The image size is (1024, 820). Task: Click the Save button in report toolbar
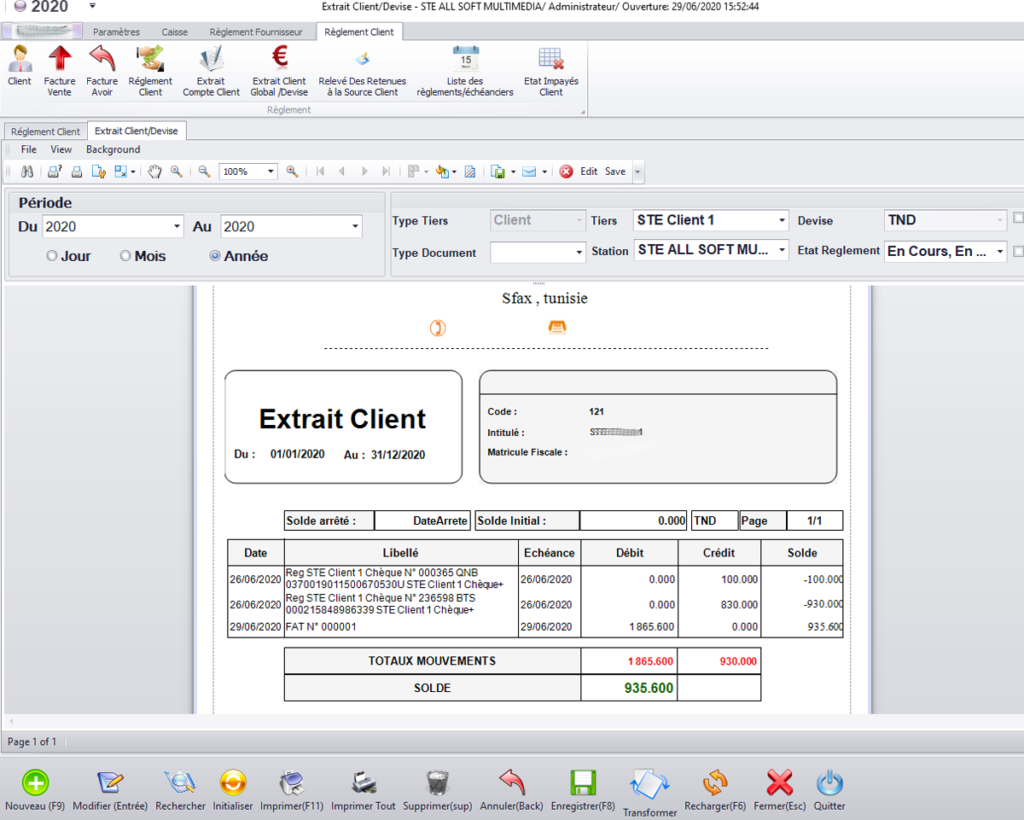(615, 171)
